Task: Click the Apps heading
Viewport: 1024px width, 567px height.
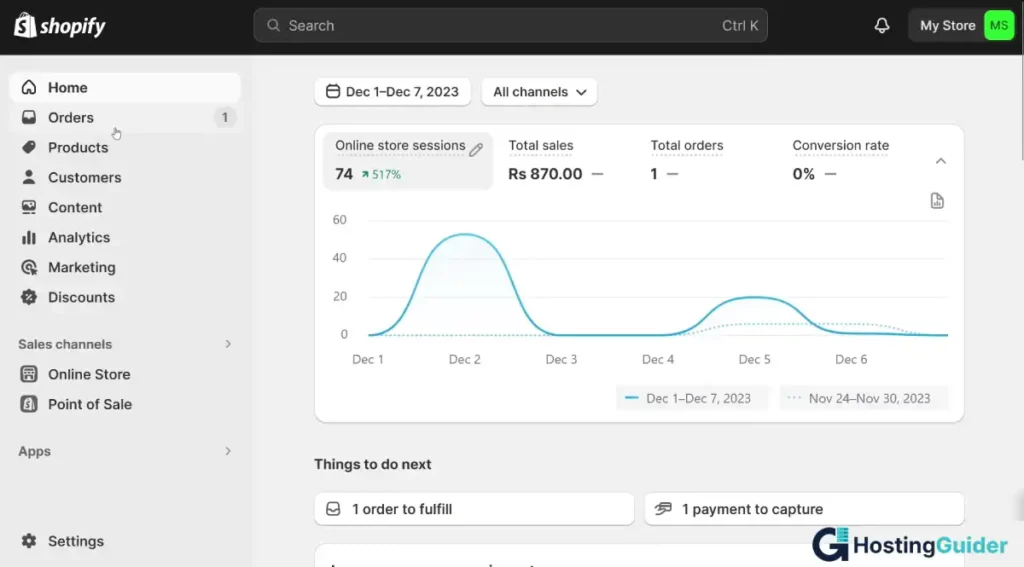Action: click(x=35, y=451)
